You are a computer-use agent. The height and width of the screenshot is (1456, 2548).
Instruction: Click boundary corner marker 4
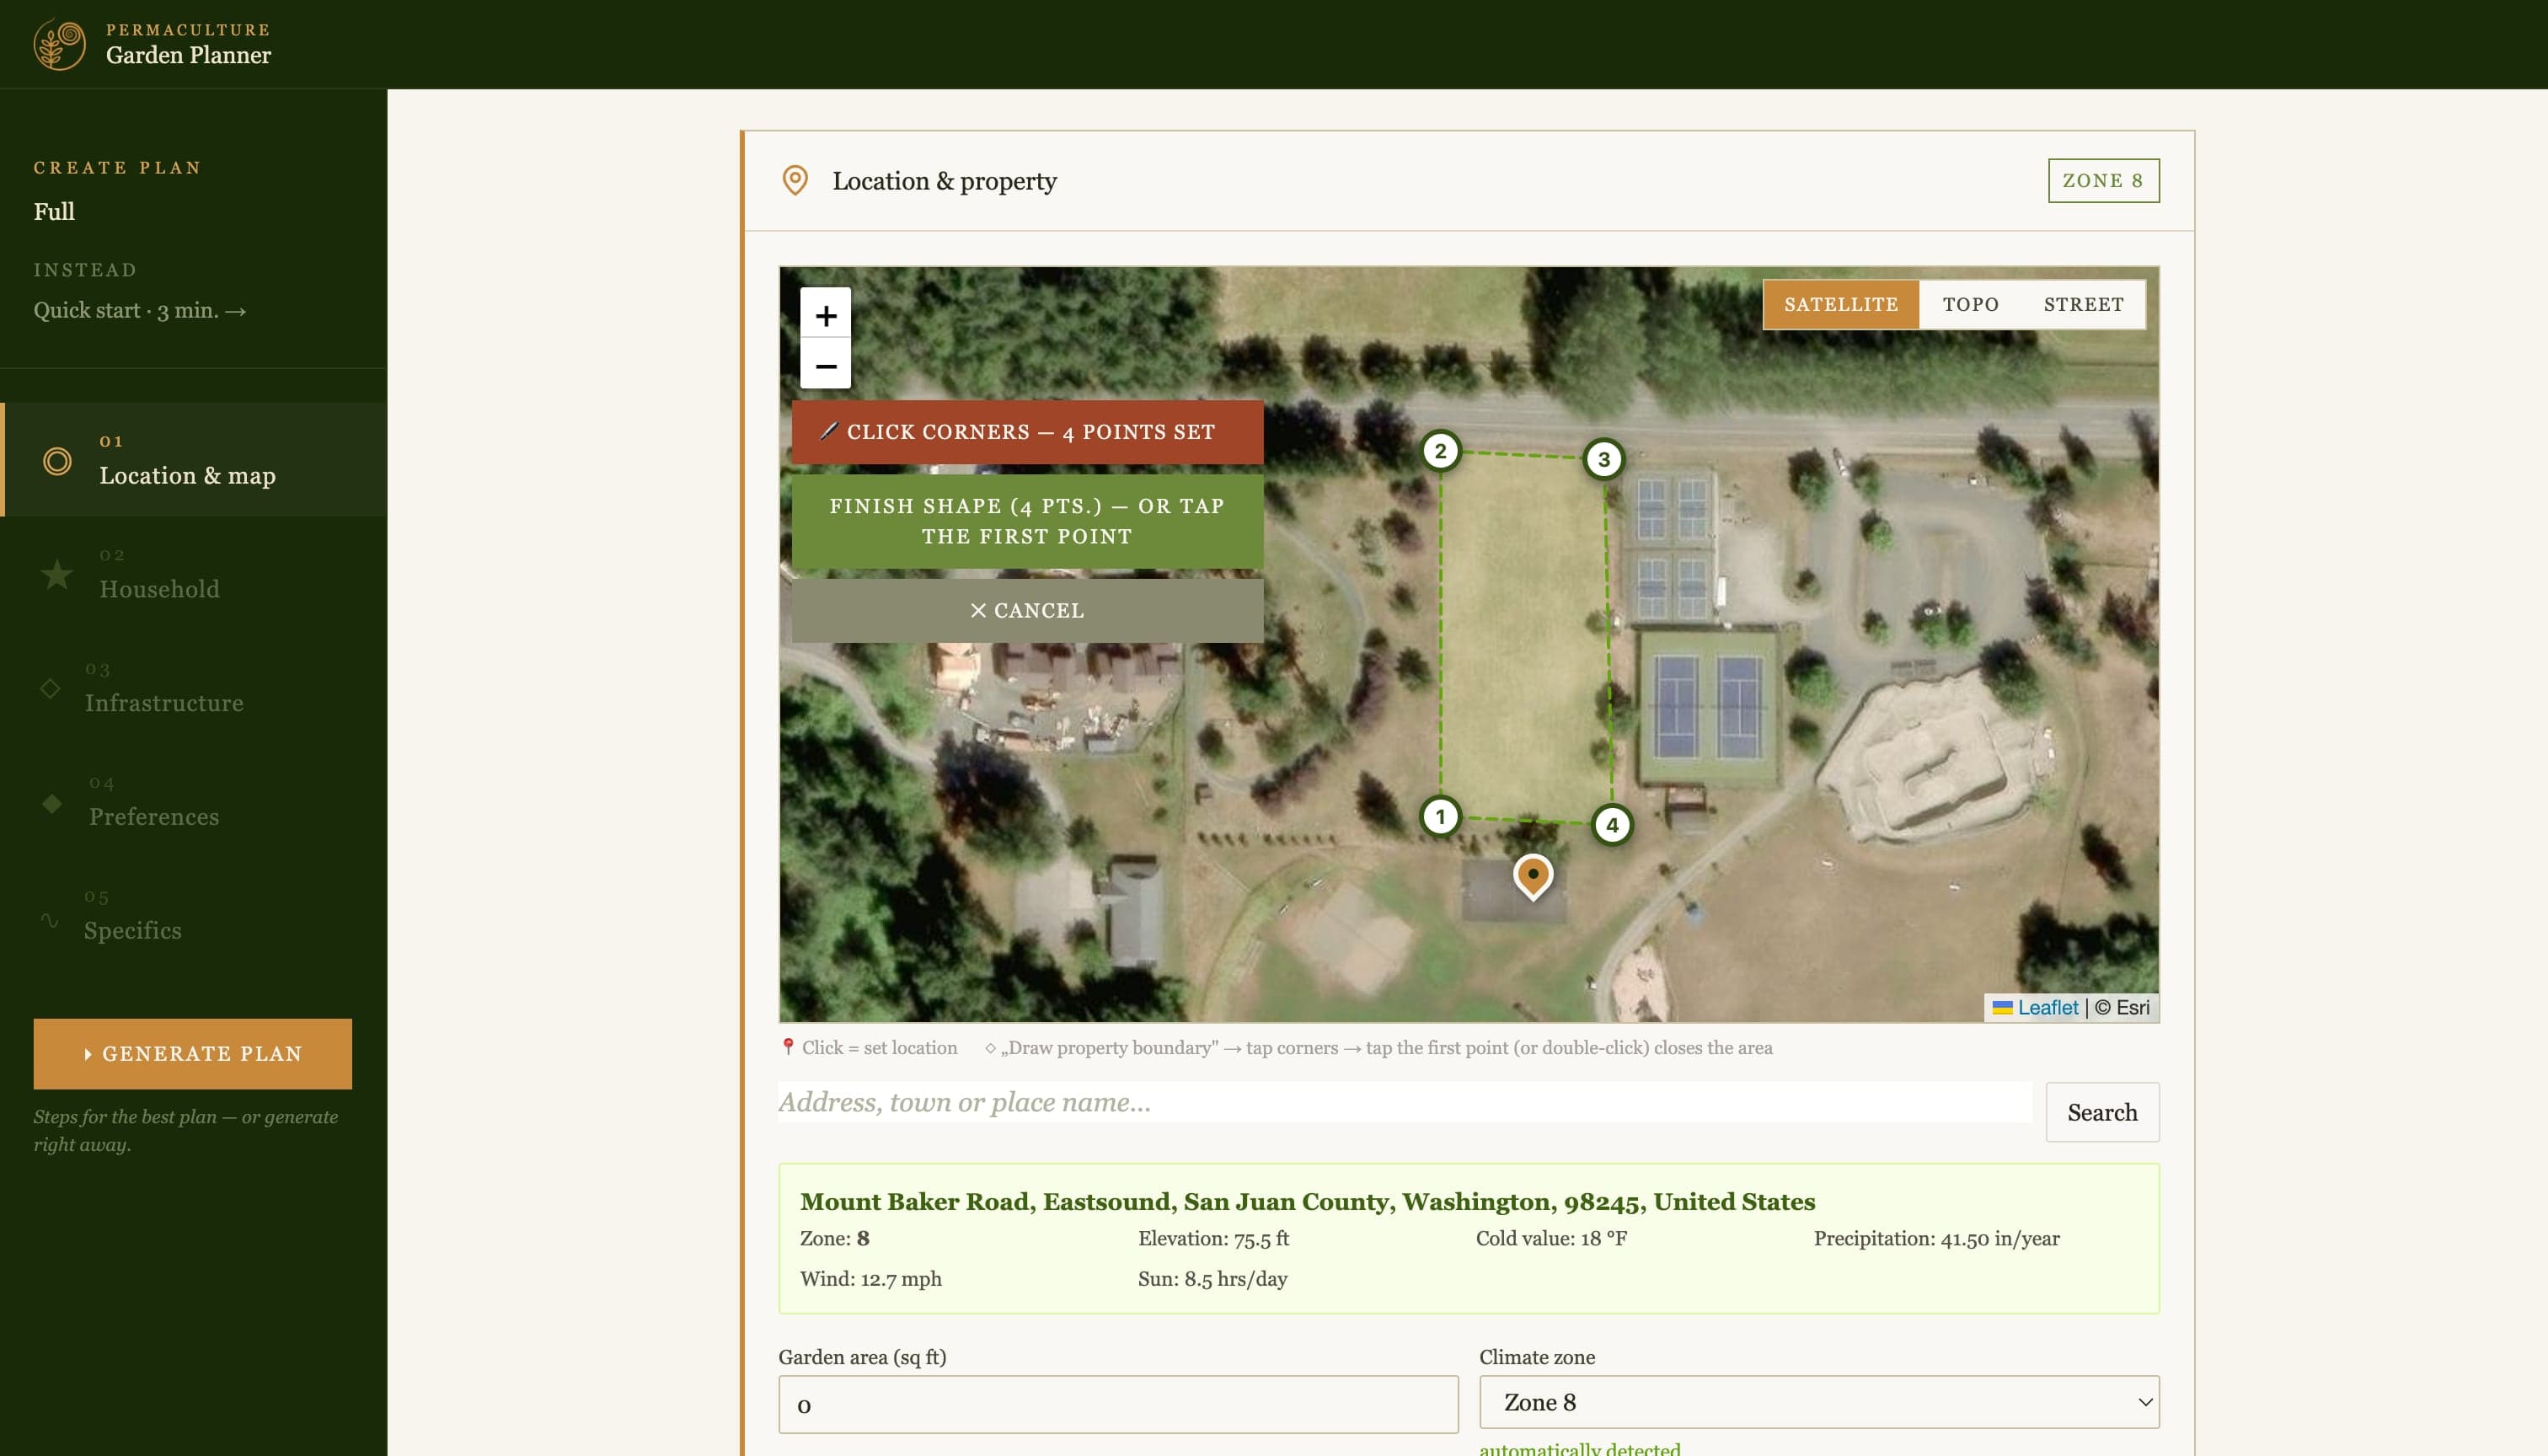1611,825
